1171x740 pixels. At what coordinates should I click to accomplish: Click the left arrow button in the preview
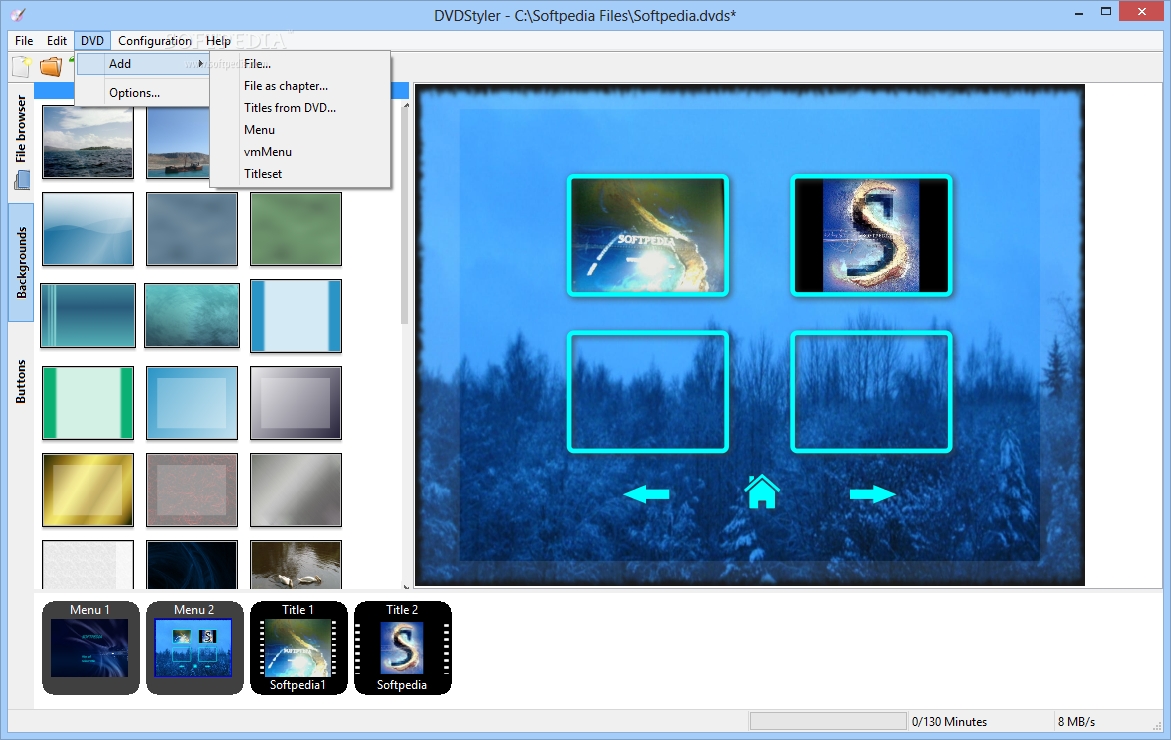click(x=647, y=494)
